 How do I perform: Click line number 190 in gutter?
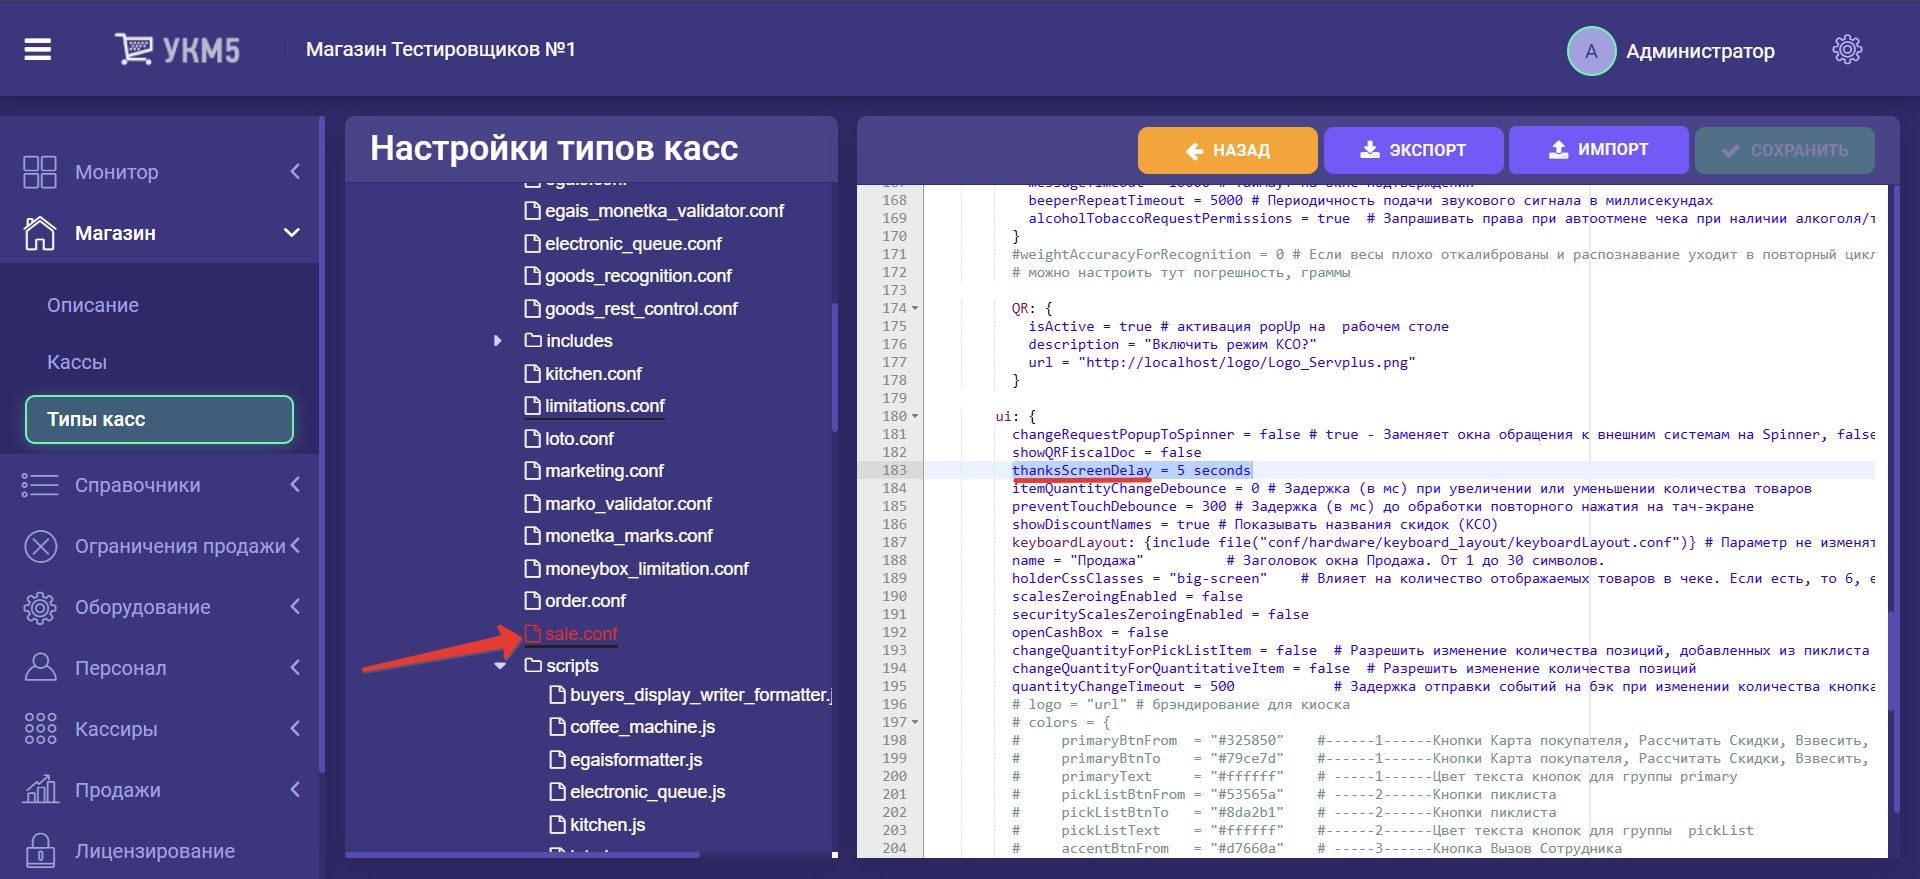894,596
